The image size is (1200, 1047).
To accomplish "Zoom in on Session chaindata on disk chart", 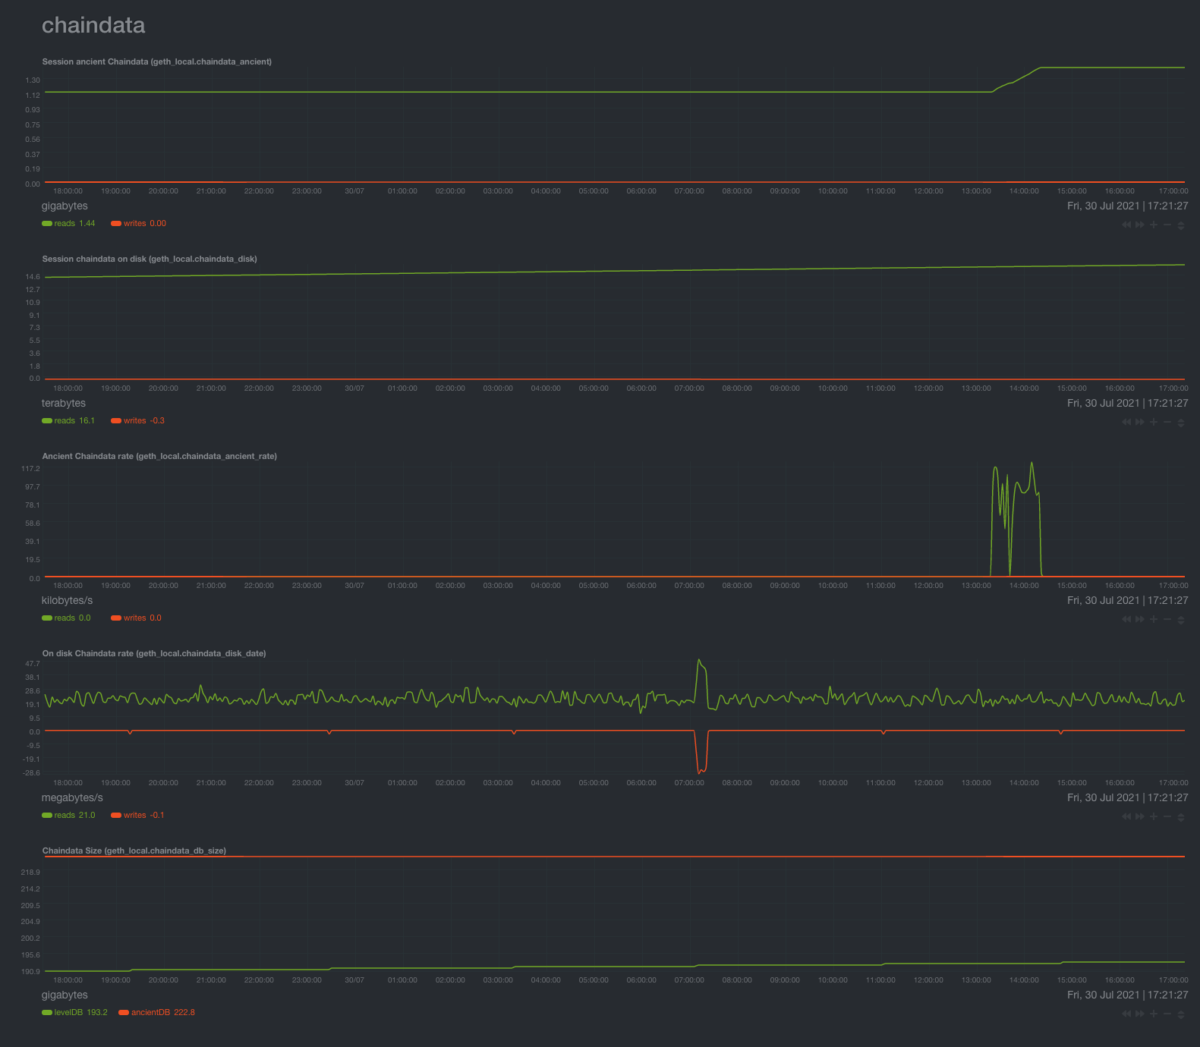I will 1154,422.
